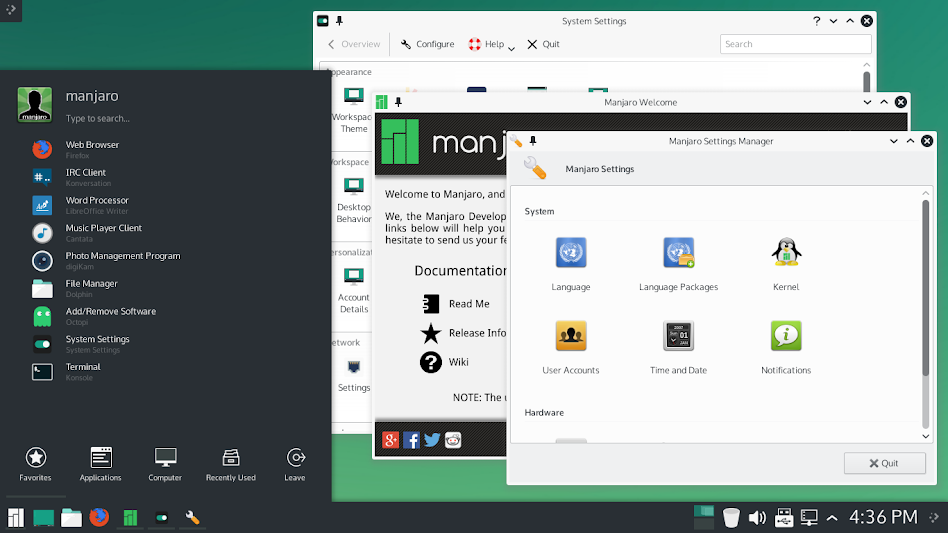948x533 pixels.
Task: Click Quit in the System Settings toolbar
Action: point(543,44)
